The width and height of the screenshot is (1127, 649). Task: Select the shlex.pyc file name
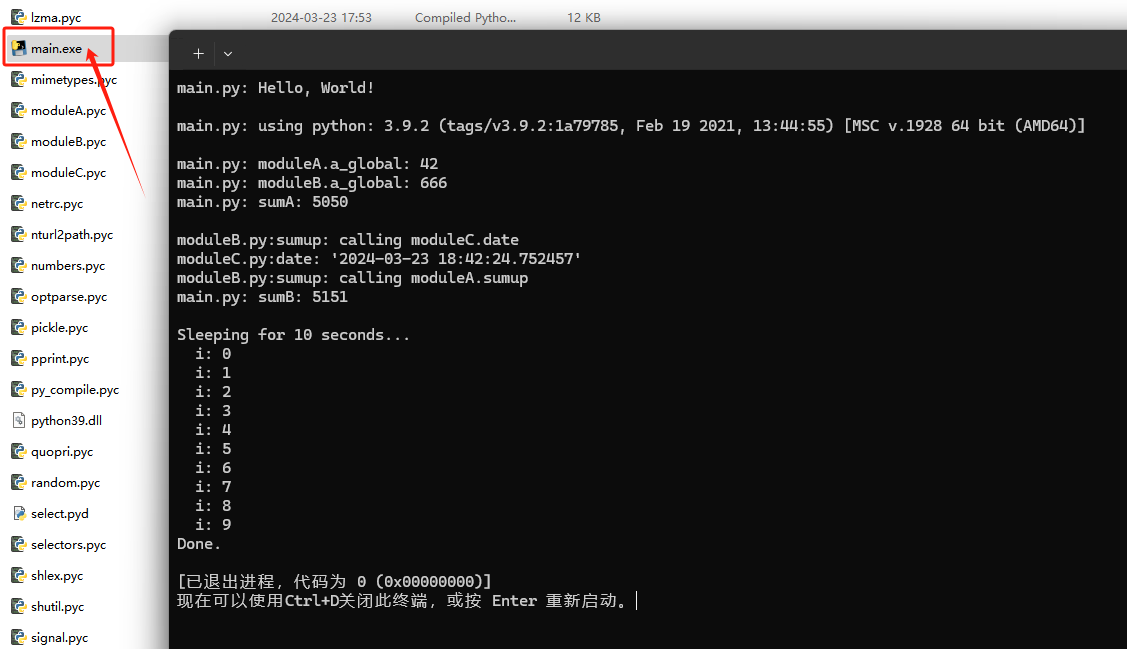tap(57, 575)
